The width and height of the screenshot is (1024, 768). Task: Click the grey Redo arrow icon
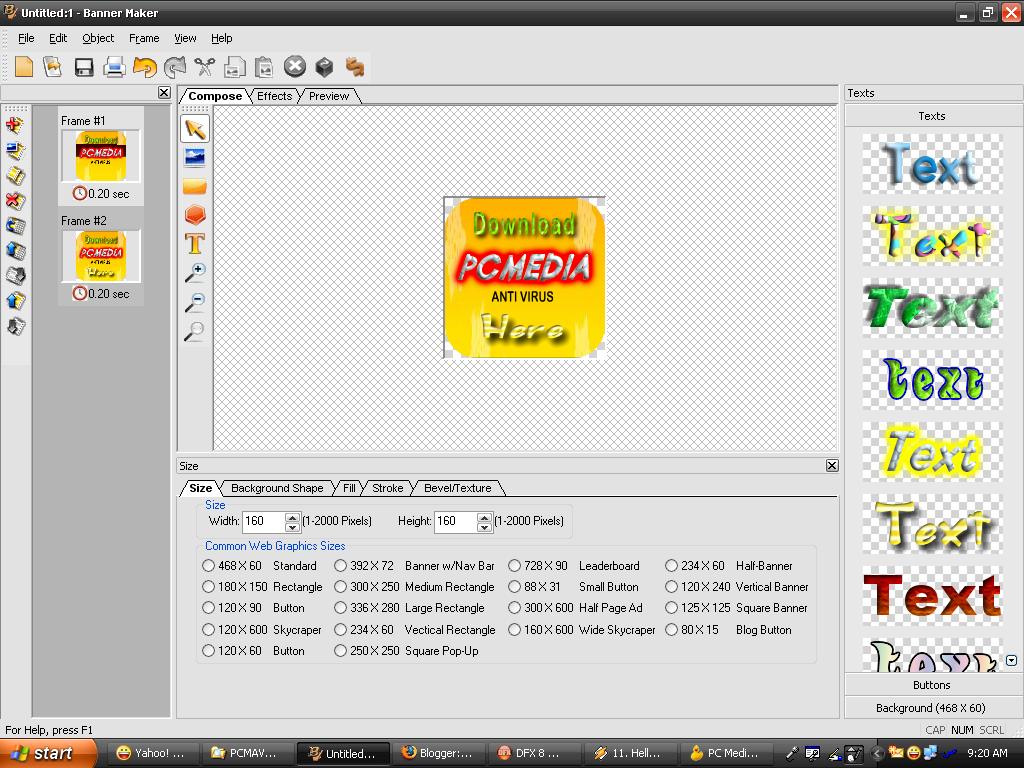pyautogui.click(x=175, y=67)
